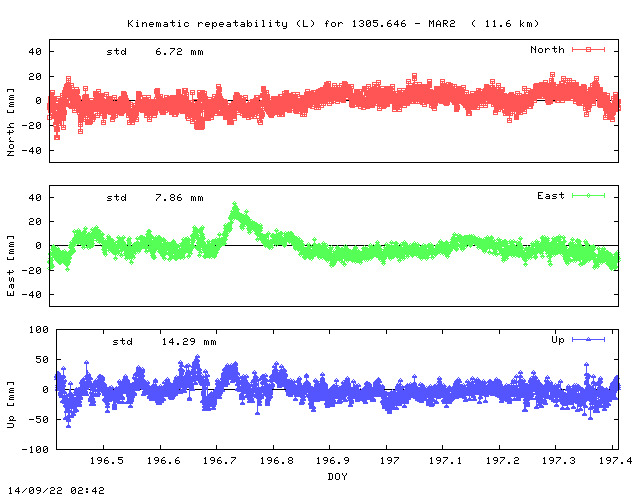Select the 'East' legend label

point(551,196)
